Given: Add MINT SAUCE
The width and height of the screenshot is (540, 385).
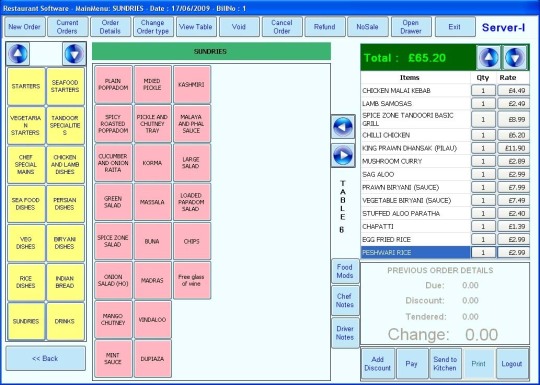Looking at the screenshot, I should [113, 359].
